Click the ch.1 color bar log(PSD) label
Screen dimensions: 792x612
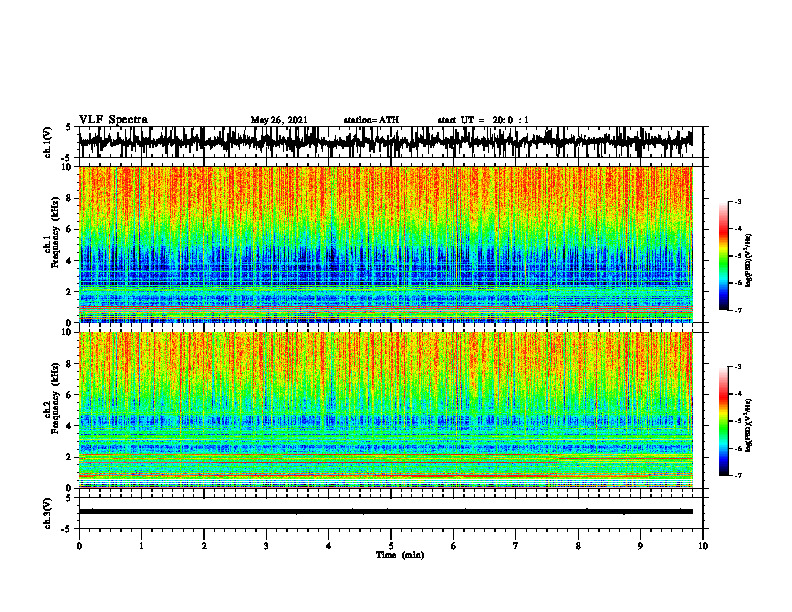pyautogui.click(x=749, y=260)
